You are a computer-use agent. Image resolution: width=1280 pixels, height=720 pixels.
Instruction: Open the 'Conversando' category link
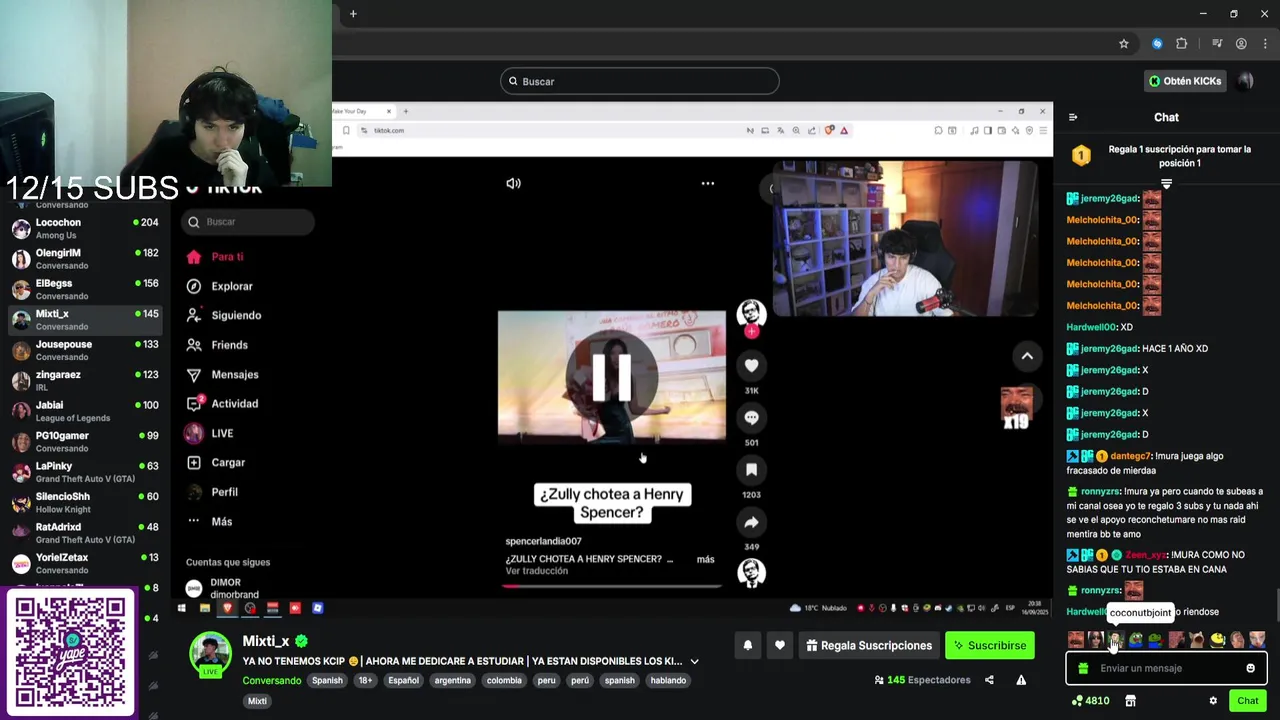[272, 680]
